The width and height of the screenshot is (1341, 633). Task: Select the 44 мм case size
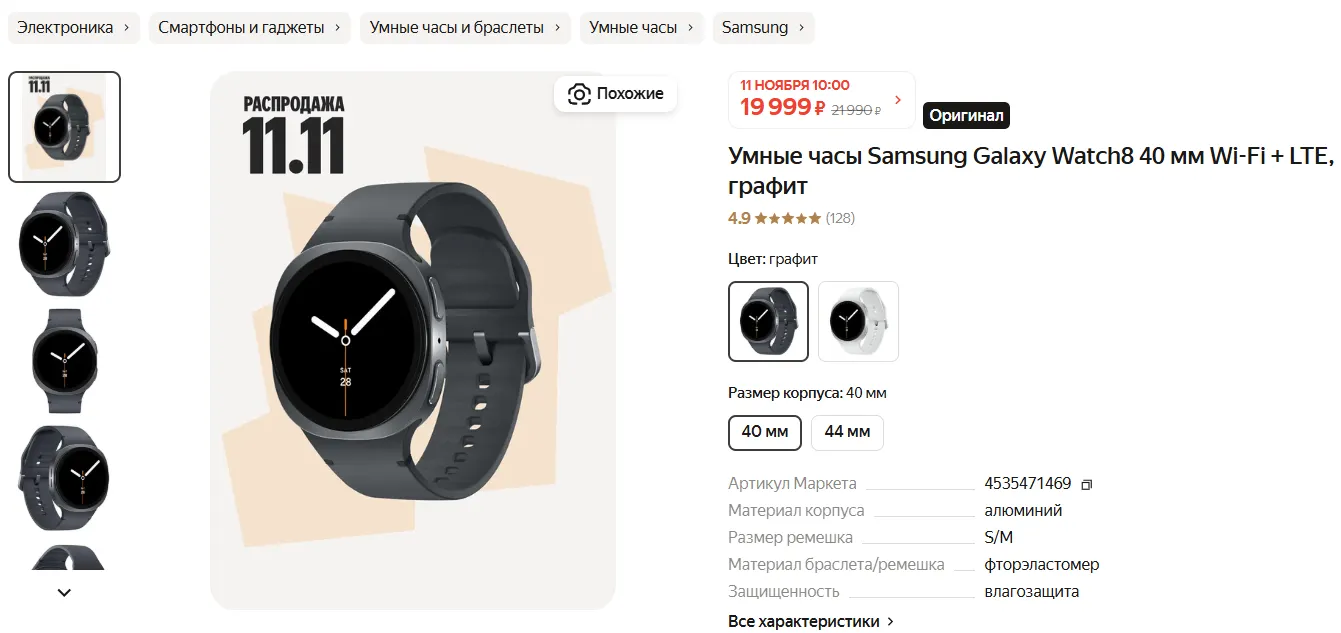pos(847,433)
